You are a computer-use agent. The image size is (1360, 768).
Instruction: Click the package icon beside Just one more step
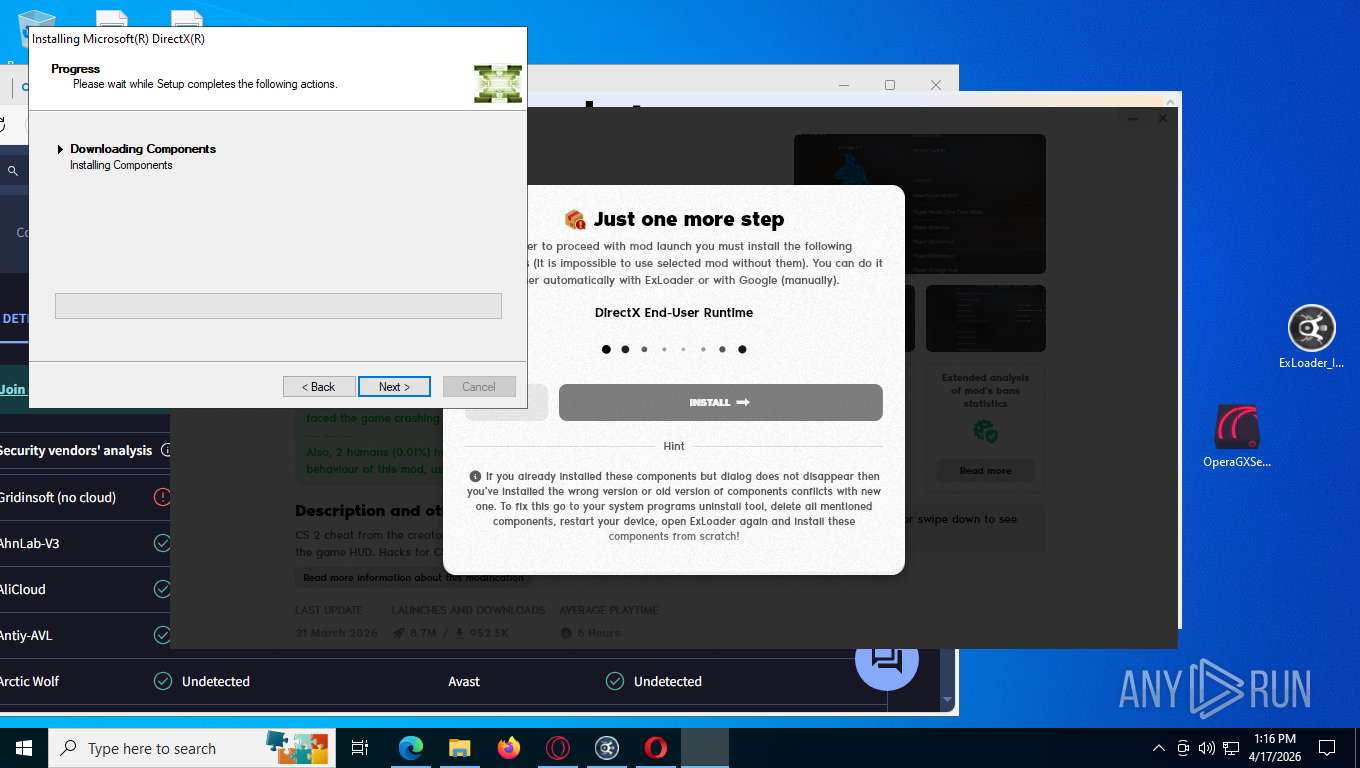pos(574,219)
